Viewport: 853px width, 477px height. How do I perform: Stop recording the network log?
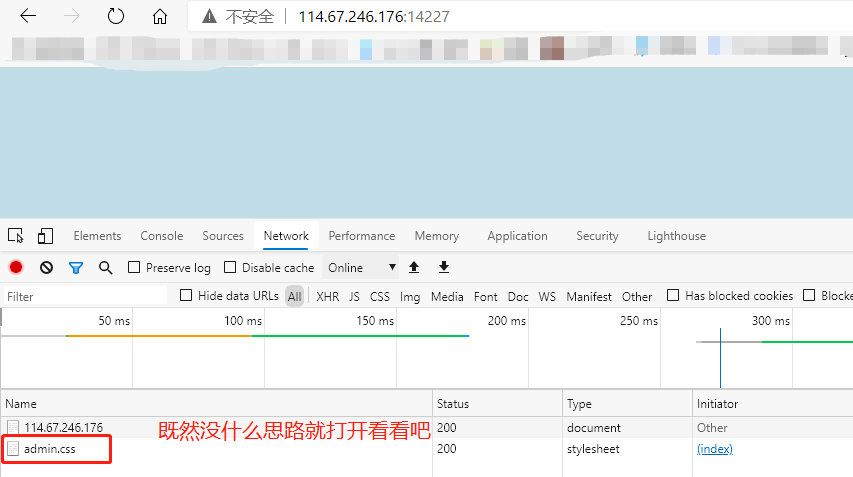[x=16, y=267]
